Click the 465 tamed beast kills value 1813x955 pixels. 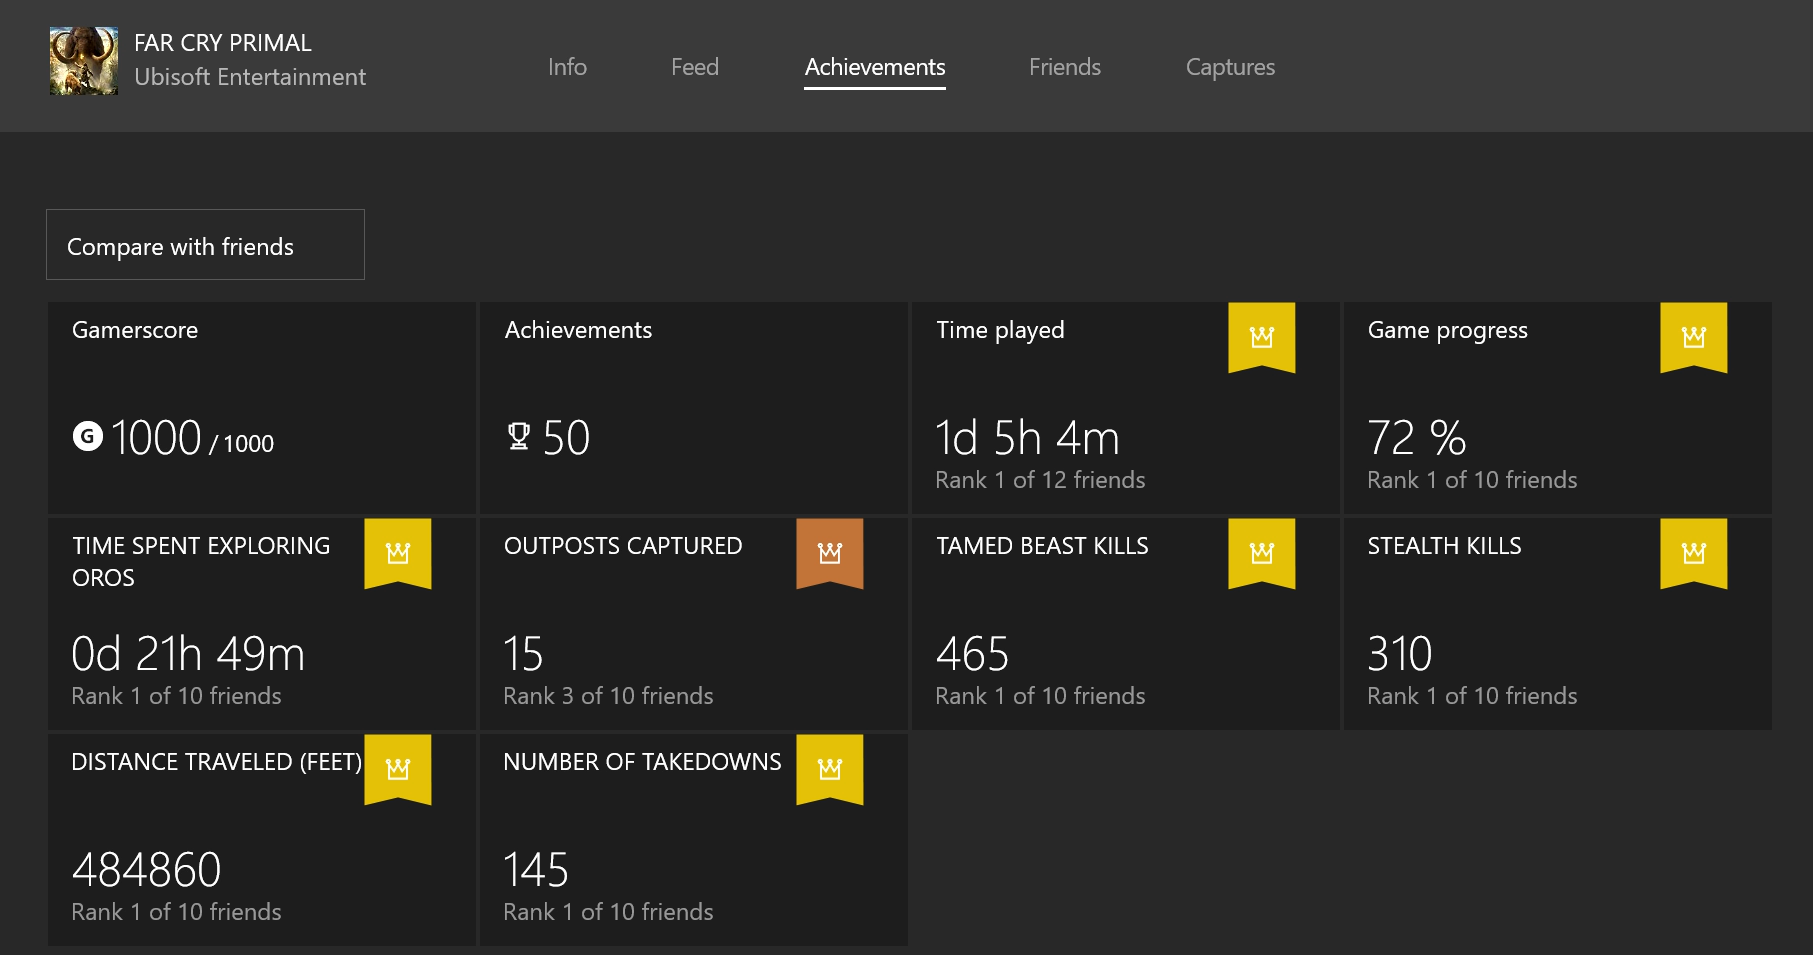pyautogui.click(x=972, y=654)
